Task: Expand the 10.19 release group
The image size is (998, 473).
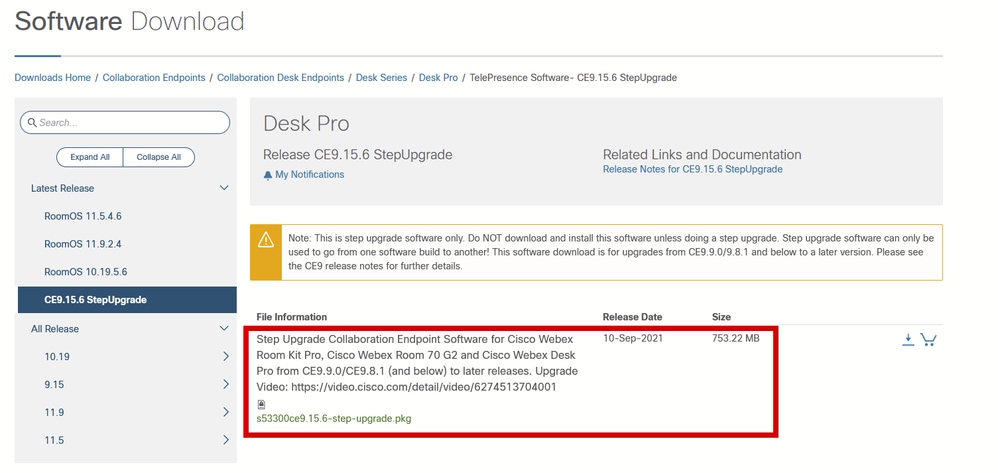Action: 226,357
